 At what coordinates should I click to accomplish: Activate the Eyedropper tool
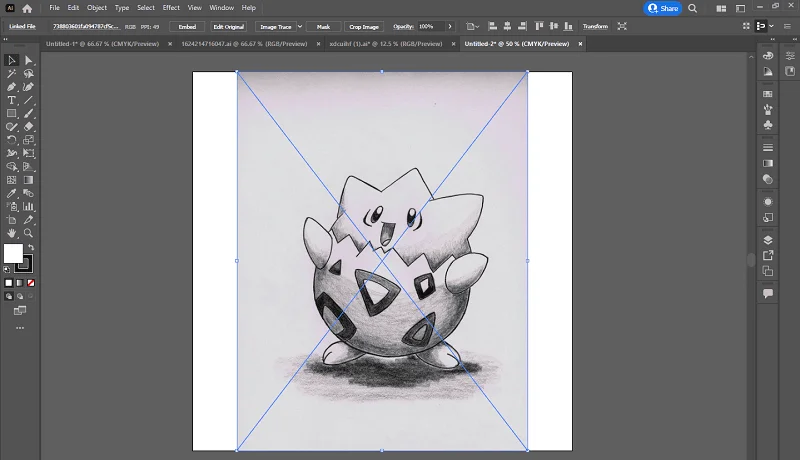pyautogui.click(x=11, y=193)
